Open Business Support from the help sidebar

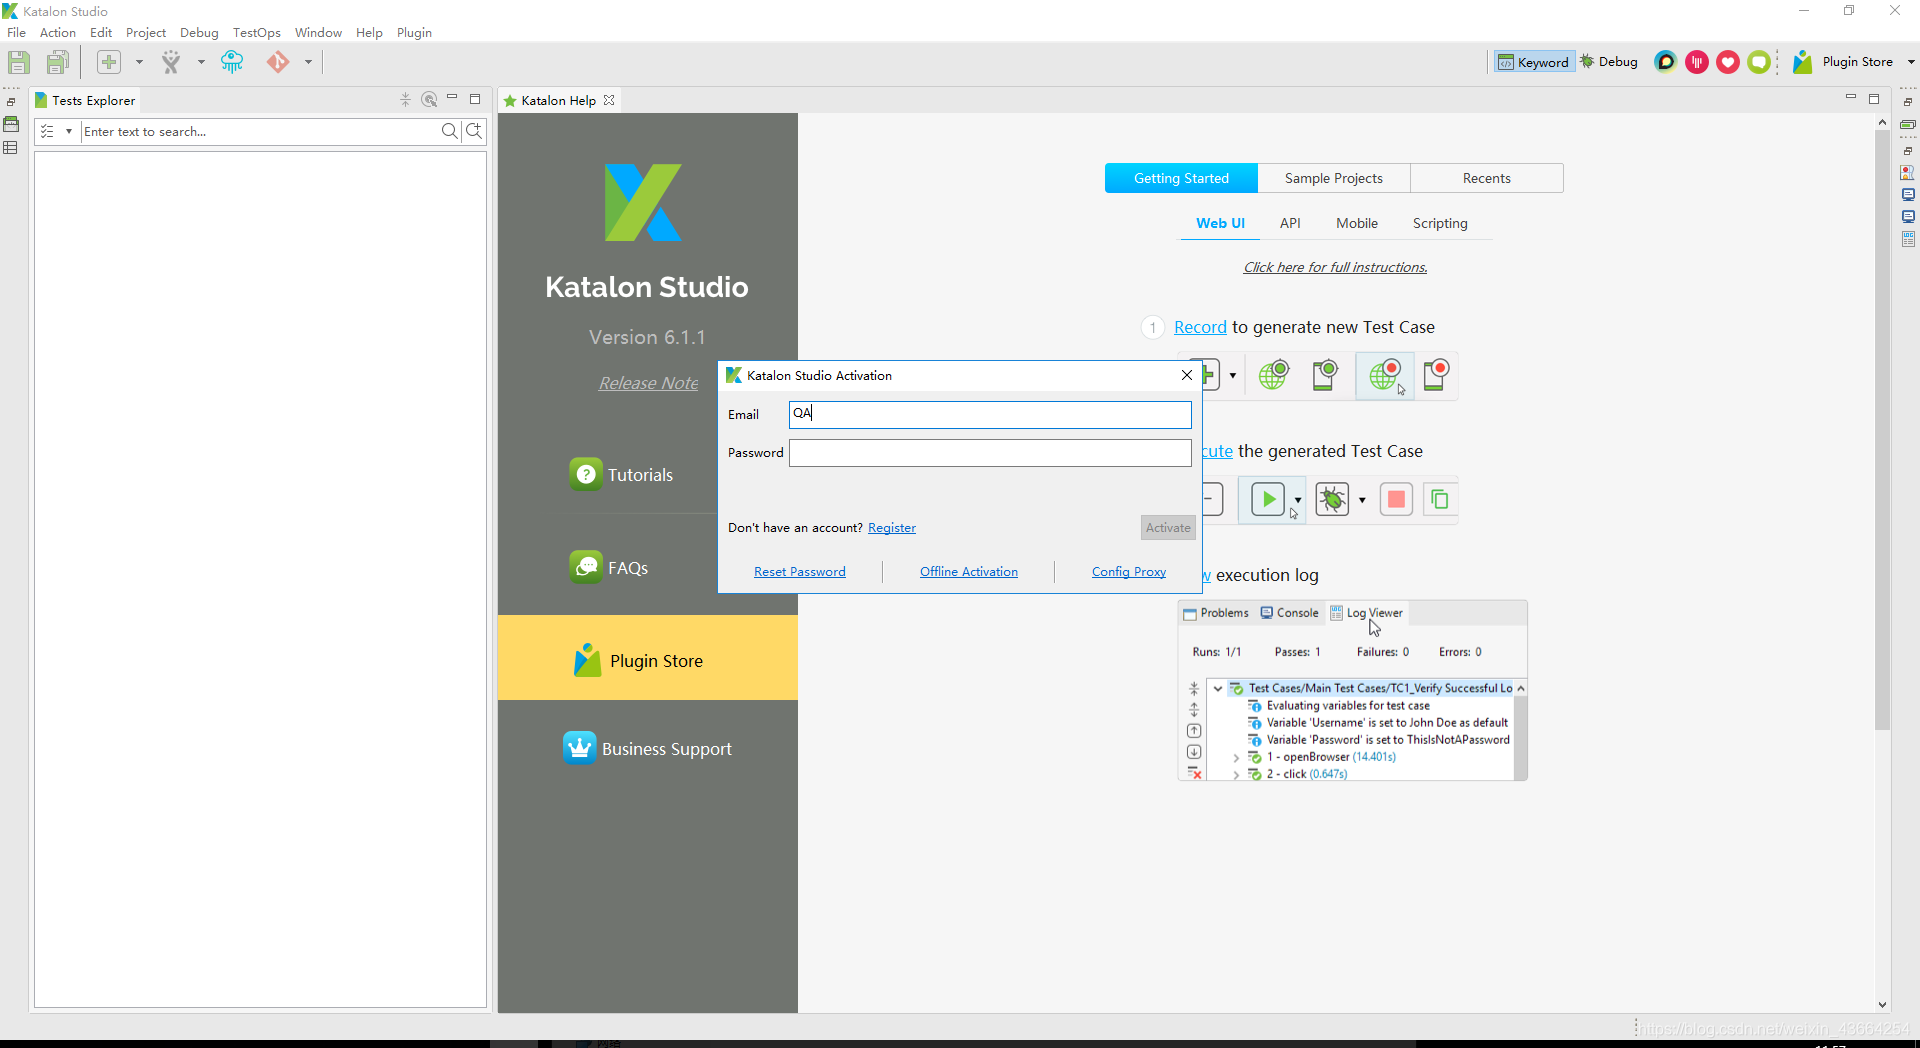(648, 748)
